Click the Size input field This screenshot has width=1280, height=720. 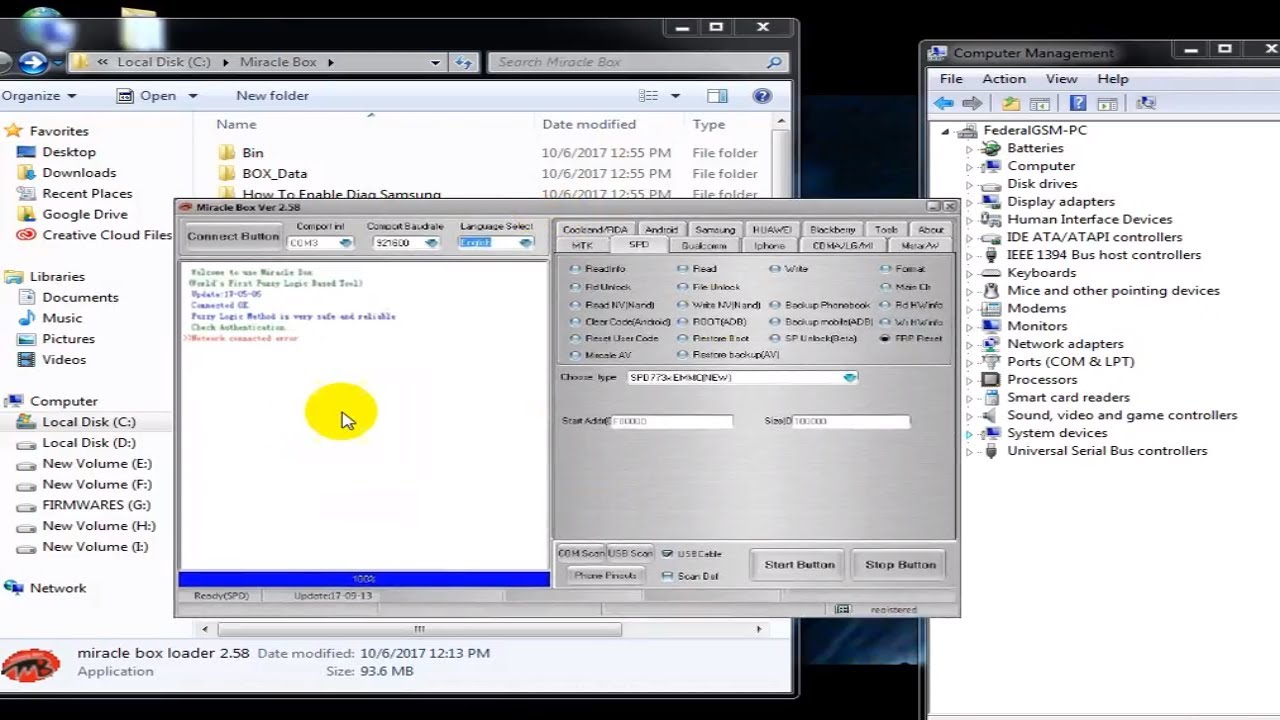[x=851, y=422]
